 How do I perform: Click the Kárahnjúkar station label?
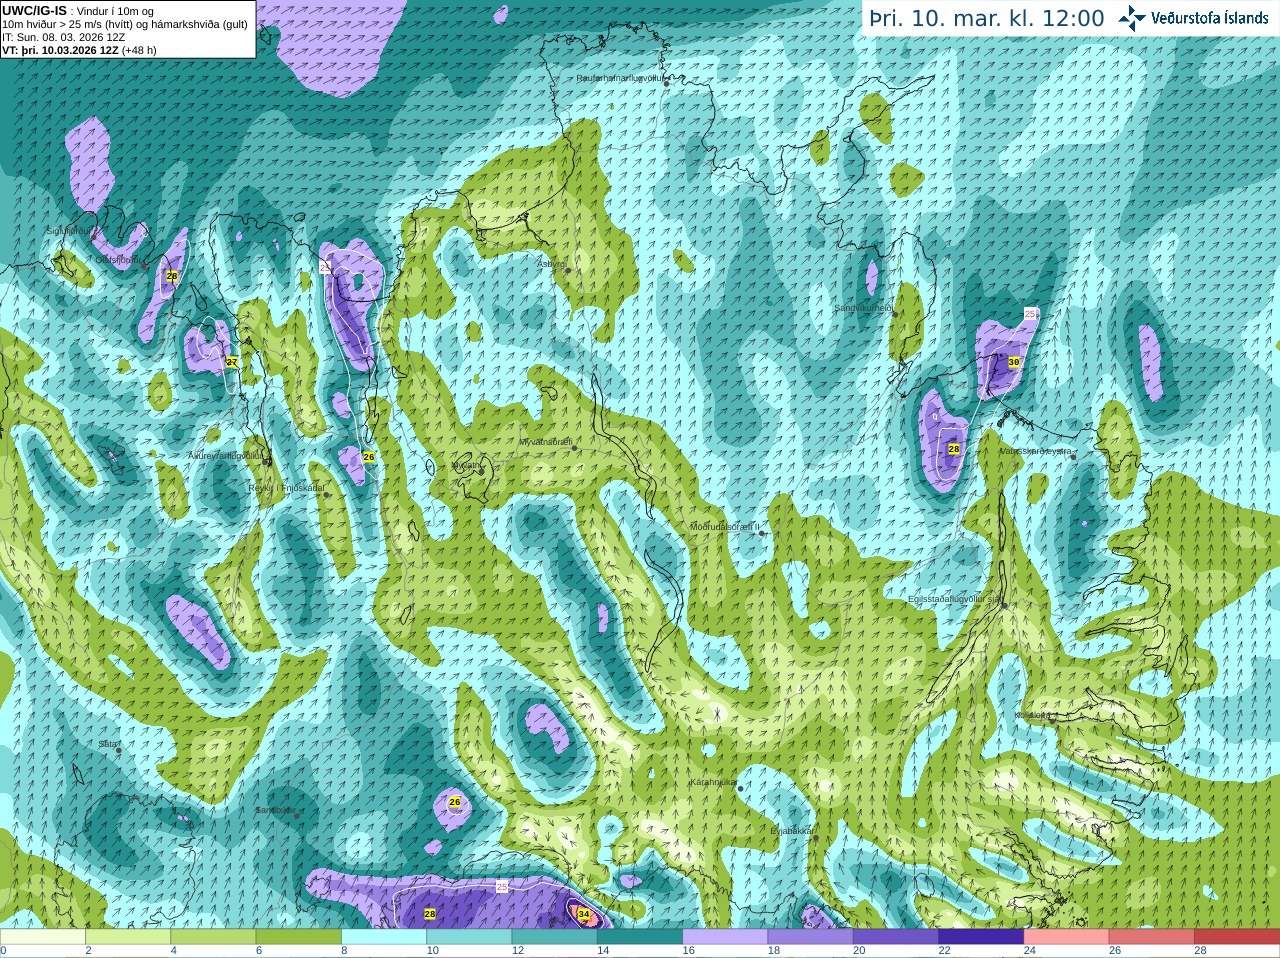tap(714, 782)
